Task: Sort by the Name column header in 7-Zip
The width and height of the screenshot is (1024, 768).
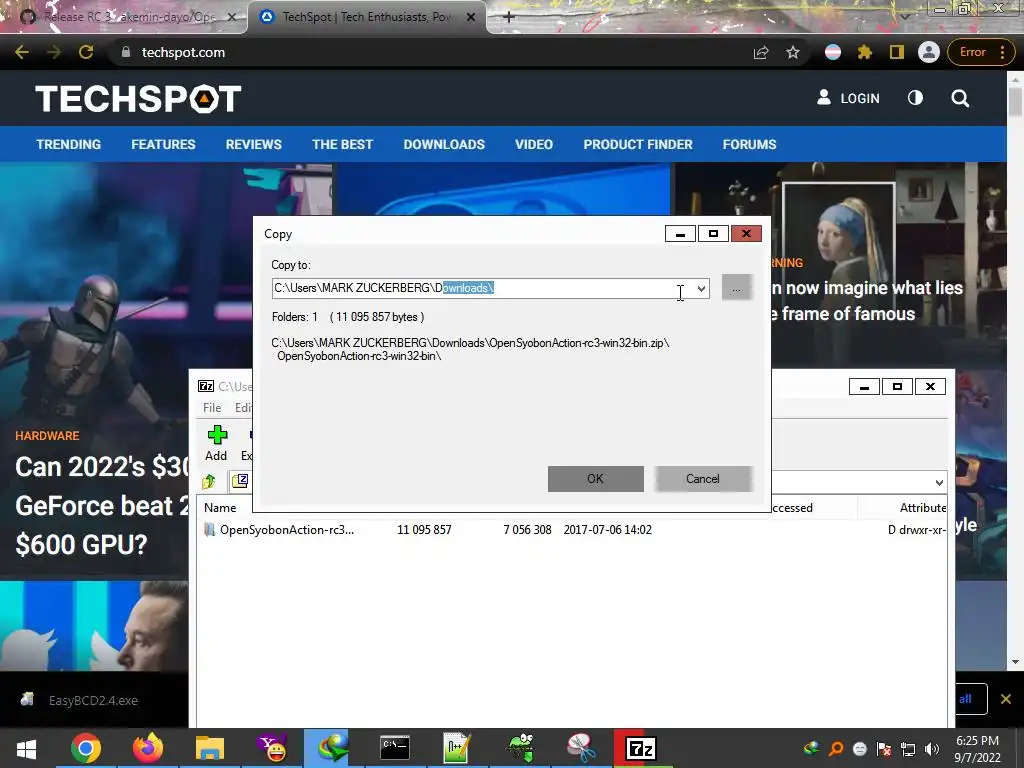Action: 220,507
